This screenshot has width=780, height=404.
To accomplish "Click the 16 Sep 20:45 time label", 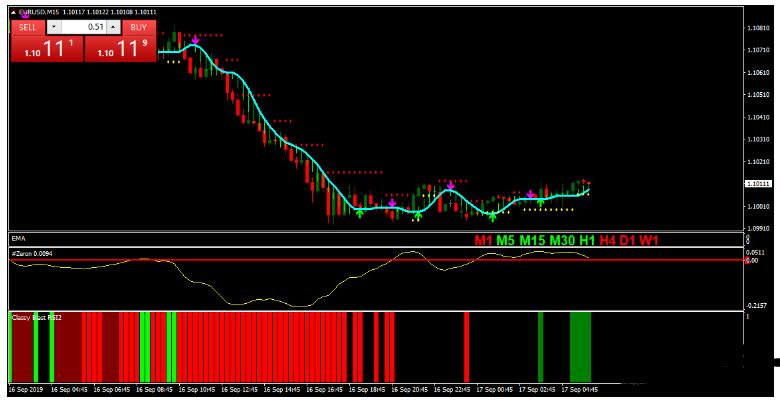I will point(410,390).
